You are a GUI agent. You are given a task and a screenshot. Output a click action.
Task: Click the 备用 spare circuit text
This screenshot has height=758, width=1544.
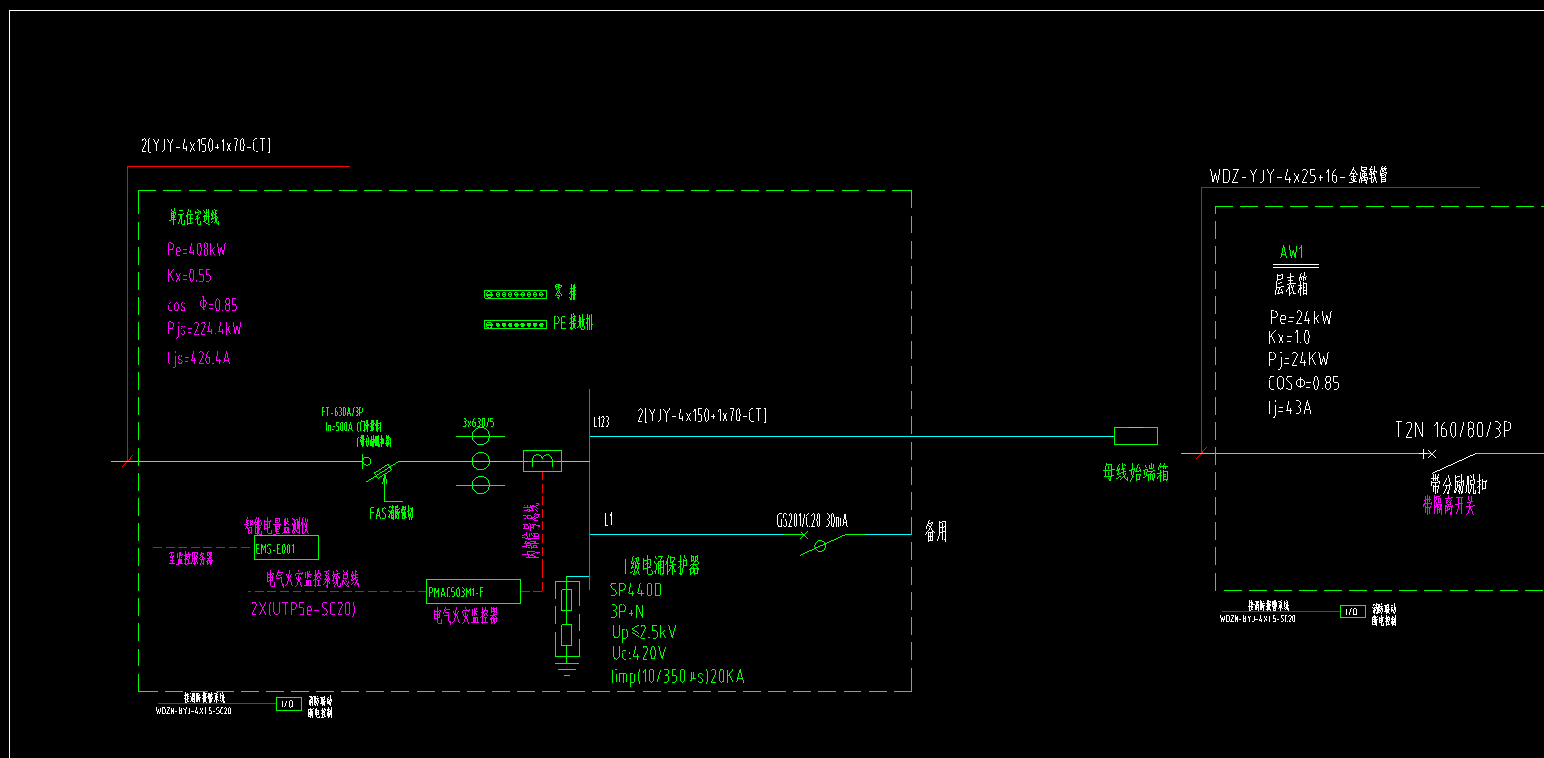pos(935,533)
